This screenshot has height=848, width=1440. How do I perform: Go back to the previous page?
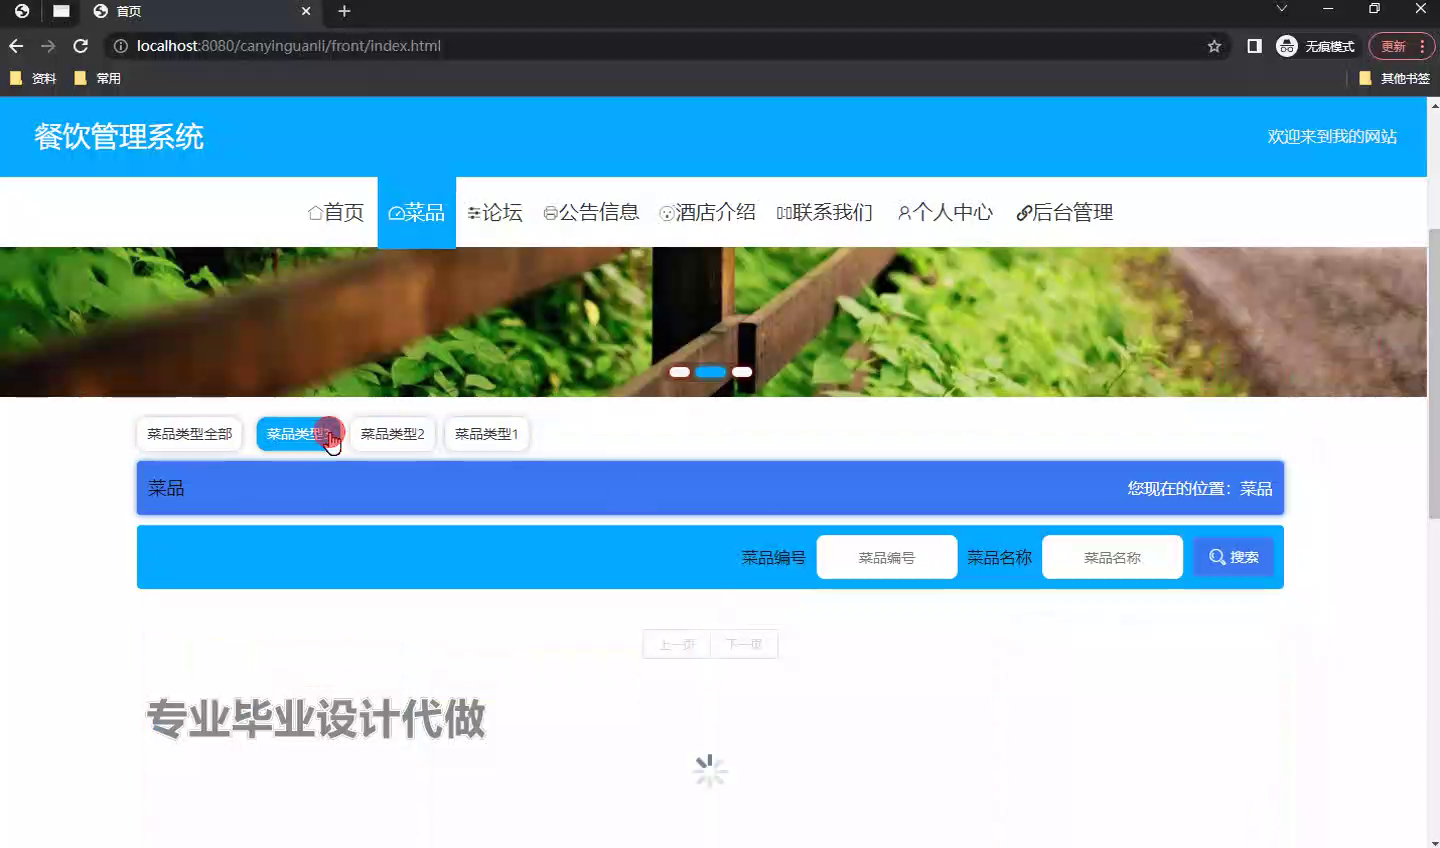coord(16,46)
